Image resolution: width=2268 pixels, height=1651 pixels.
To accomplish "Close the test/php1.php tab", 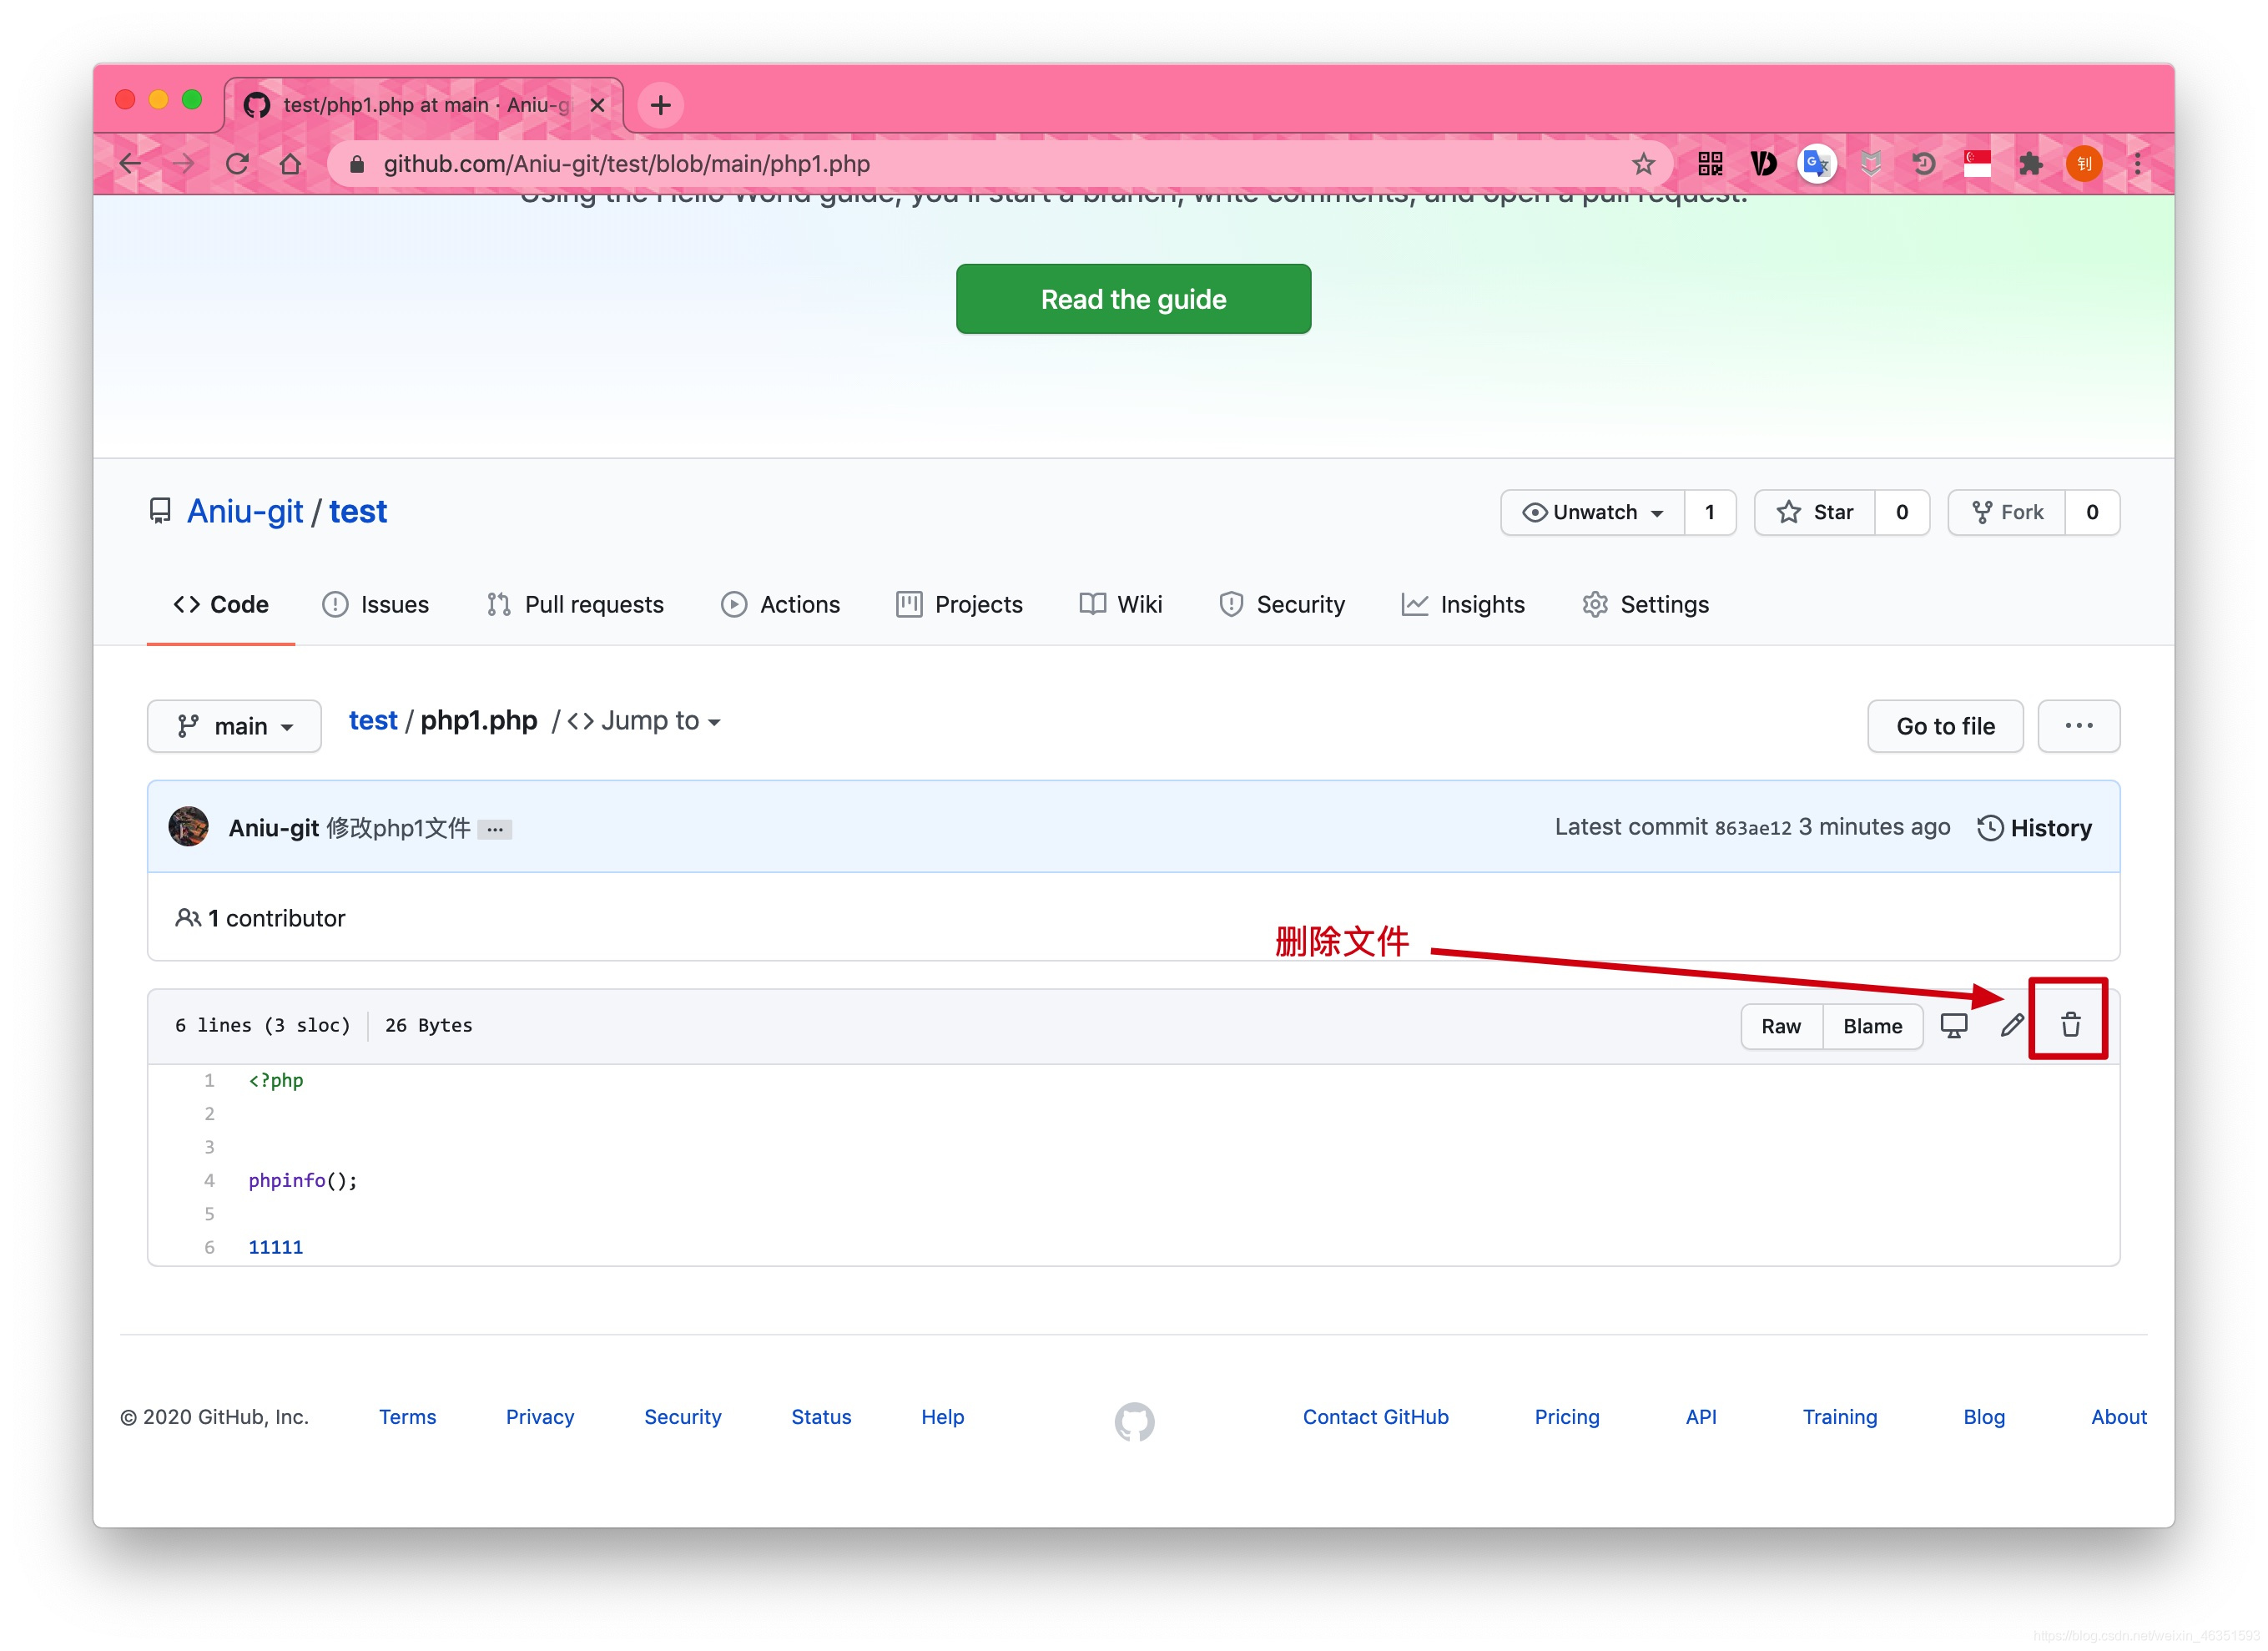I will pos(597,105).
